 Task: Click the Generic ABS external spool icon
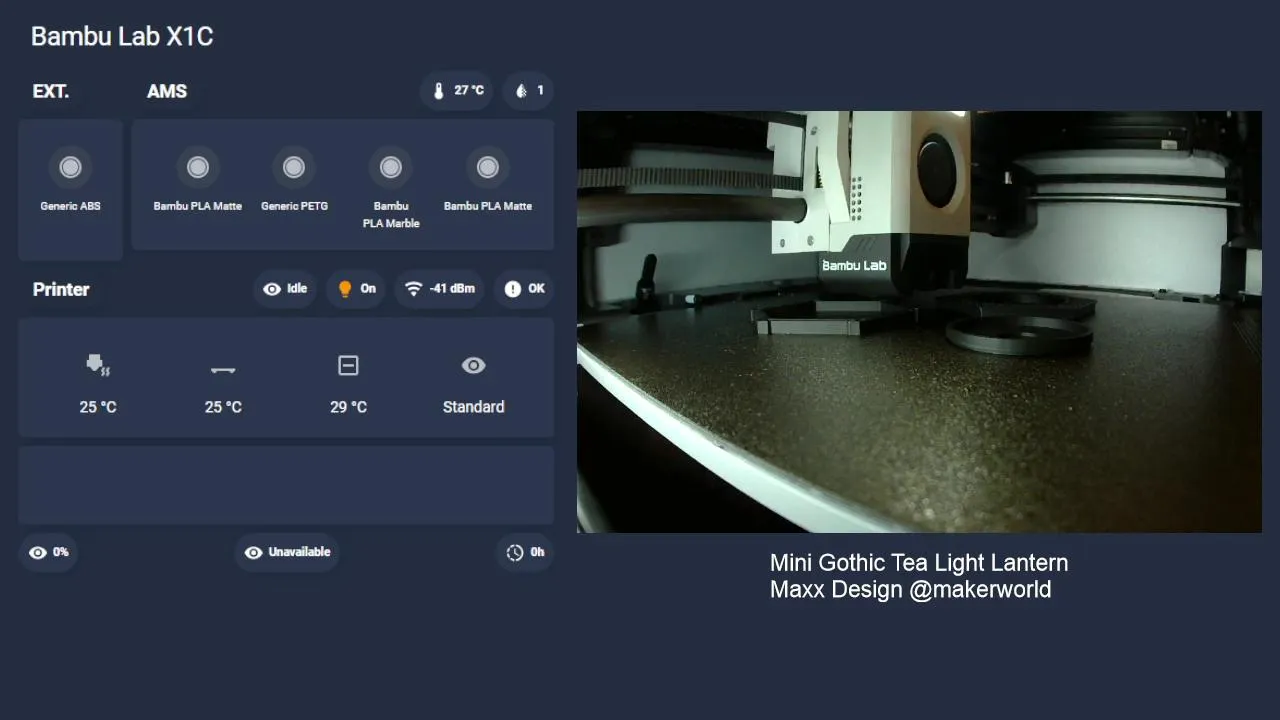pos(70,167)
